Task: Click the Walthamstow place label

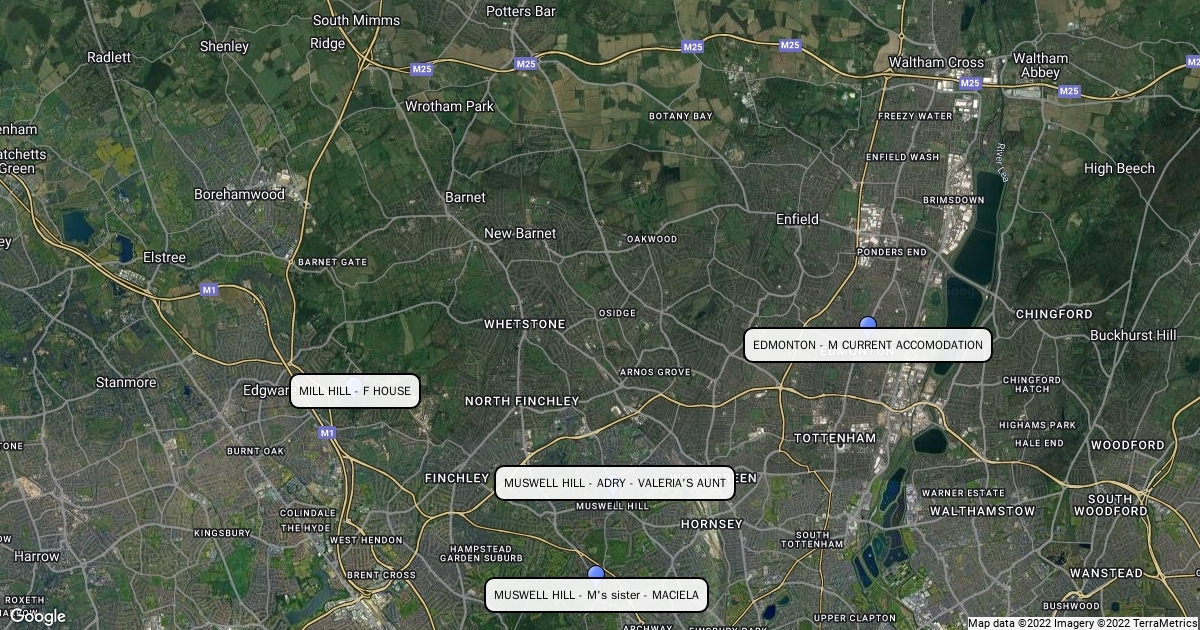Action: 982,511
